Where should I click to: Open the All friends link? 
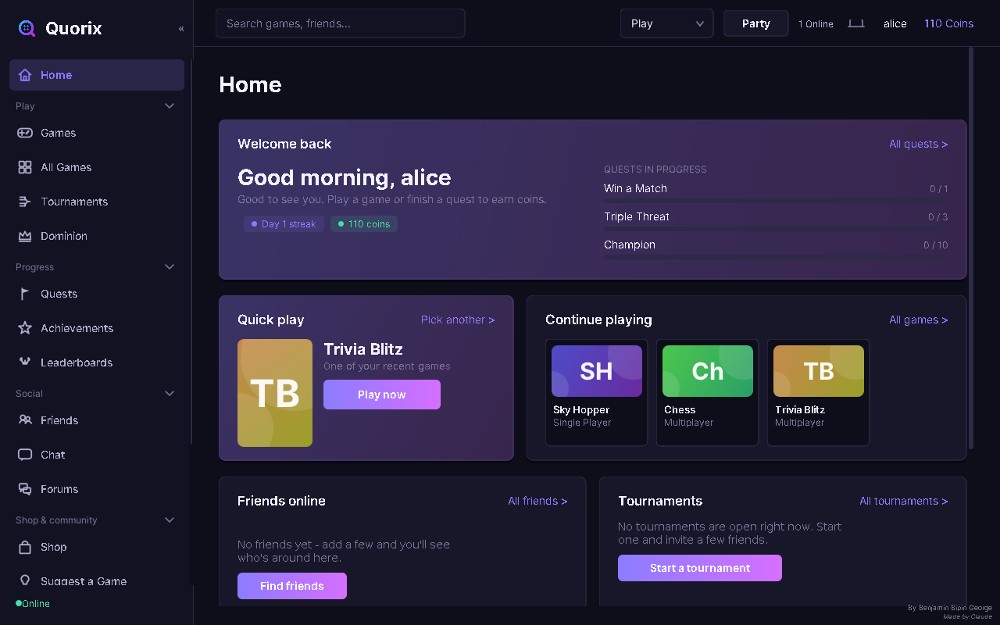(x=537, y=501)
